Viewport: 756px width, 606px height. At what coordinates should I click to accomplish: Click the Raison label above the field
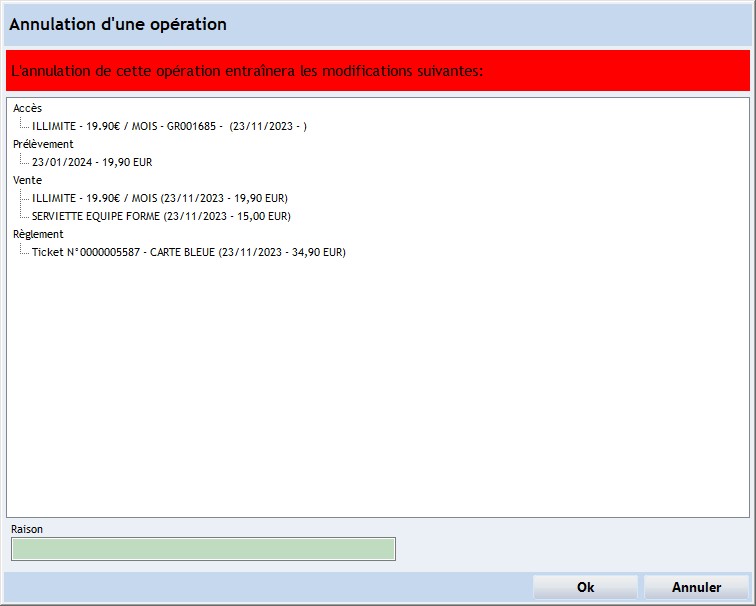(27, 529)
